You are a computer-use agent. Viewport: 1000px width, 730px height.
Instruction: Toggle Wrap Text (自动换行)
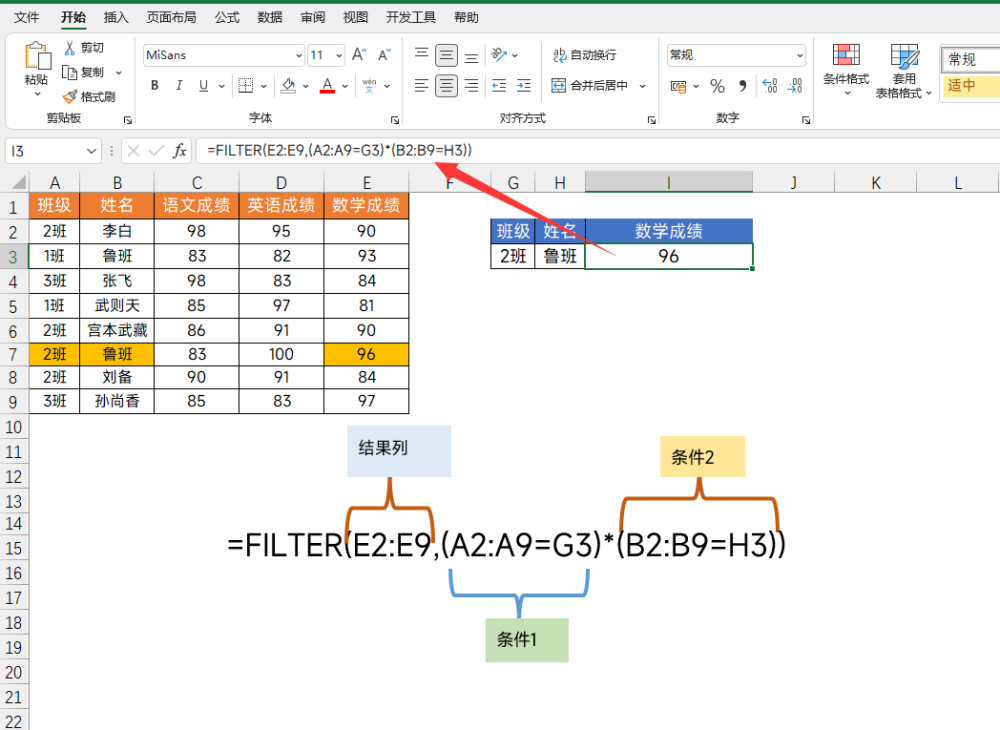585,56
